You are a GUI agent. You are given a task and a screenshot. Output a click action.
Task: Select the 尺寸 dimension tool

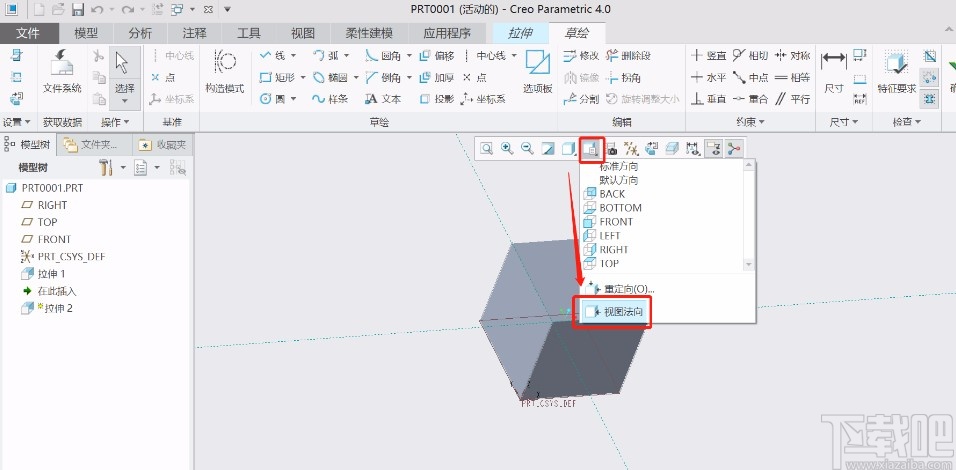coord(833,72)
